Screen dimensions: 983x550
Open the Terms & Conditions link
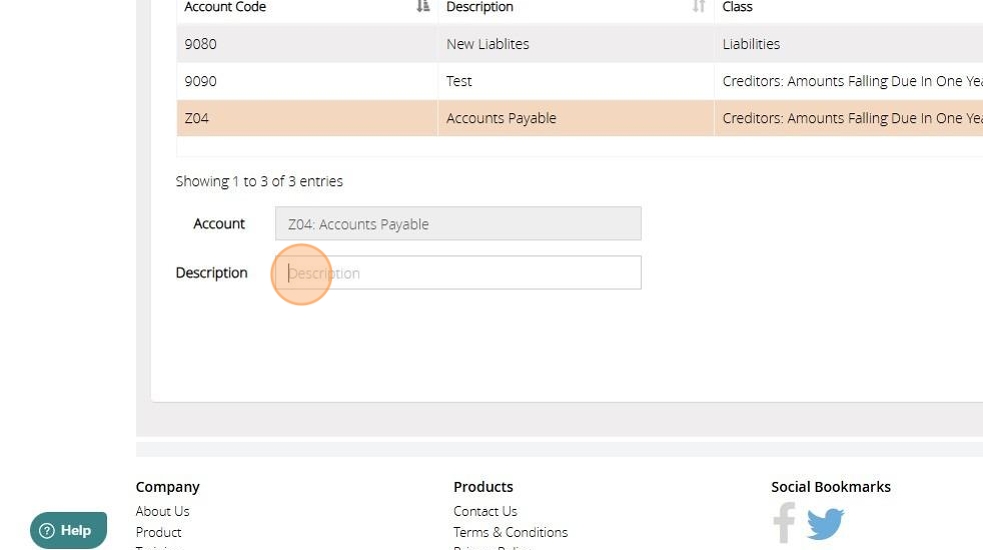(x=510, y=532)
